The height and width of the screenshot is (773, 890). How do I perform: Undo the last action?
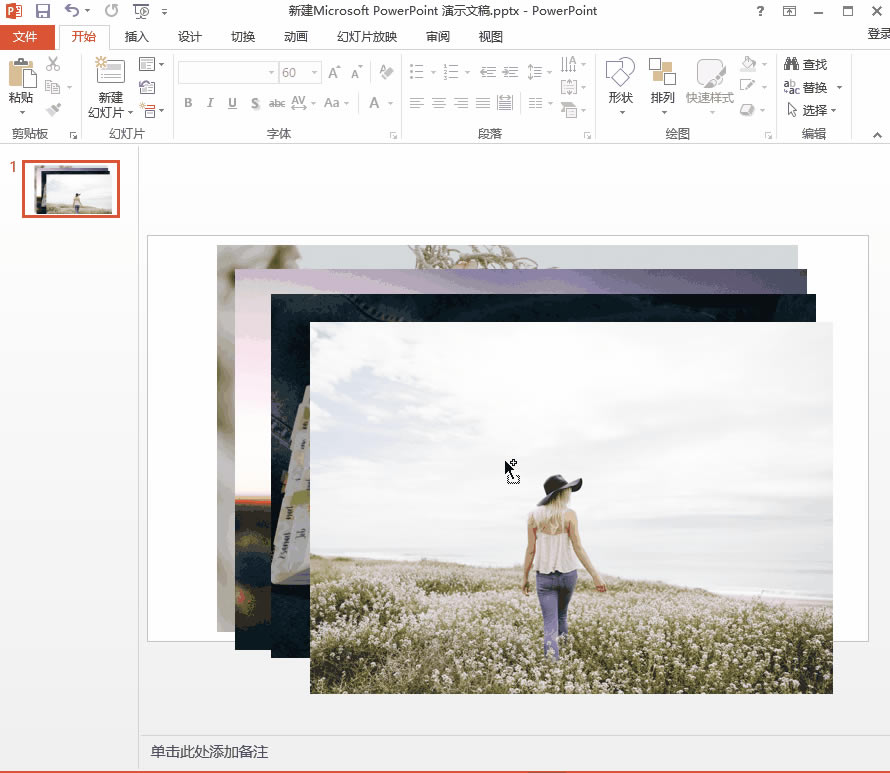click(72, 11)
